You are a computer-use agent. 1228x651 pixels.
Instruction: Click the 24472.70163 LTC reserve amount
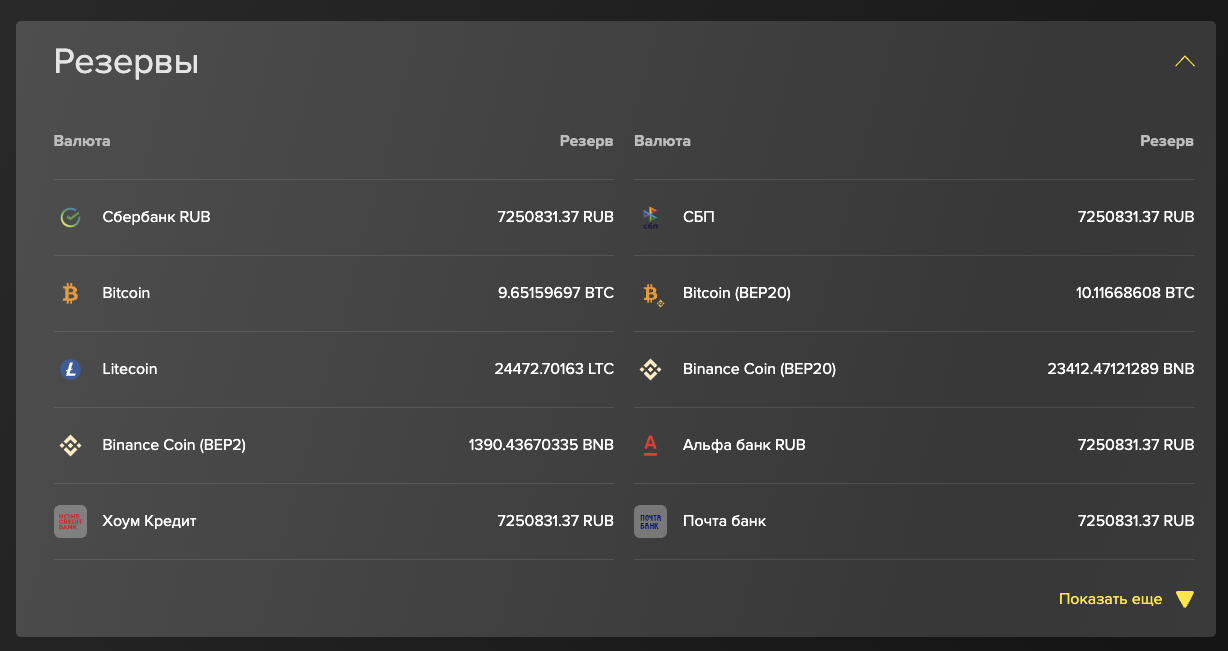(x=554, y=369)
